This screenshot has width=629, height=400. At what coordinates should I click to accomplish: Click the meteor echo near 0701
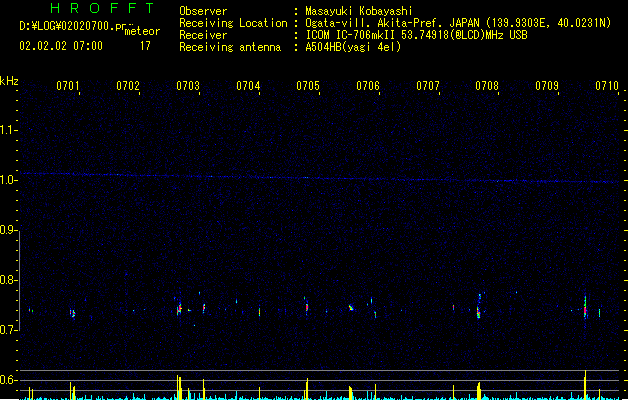coord(73,313)
